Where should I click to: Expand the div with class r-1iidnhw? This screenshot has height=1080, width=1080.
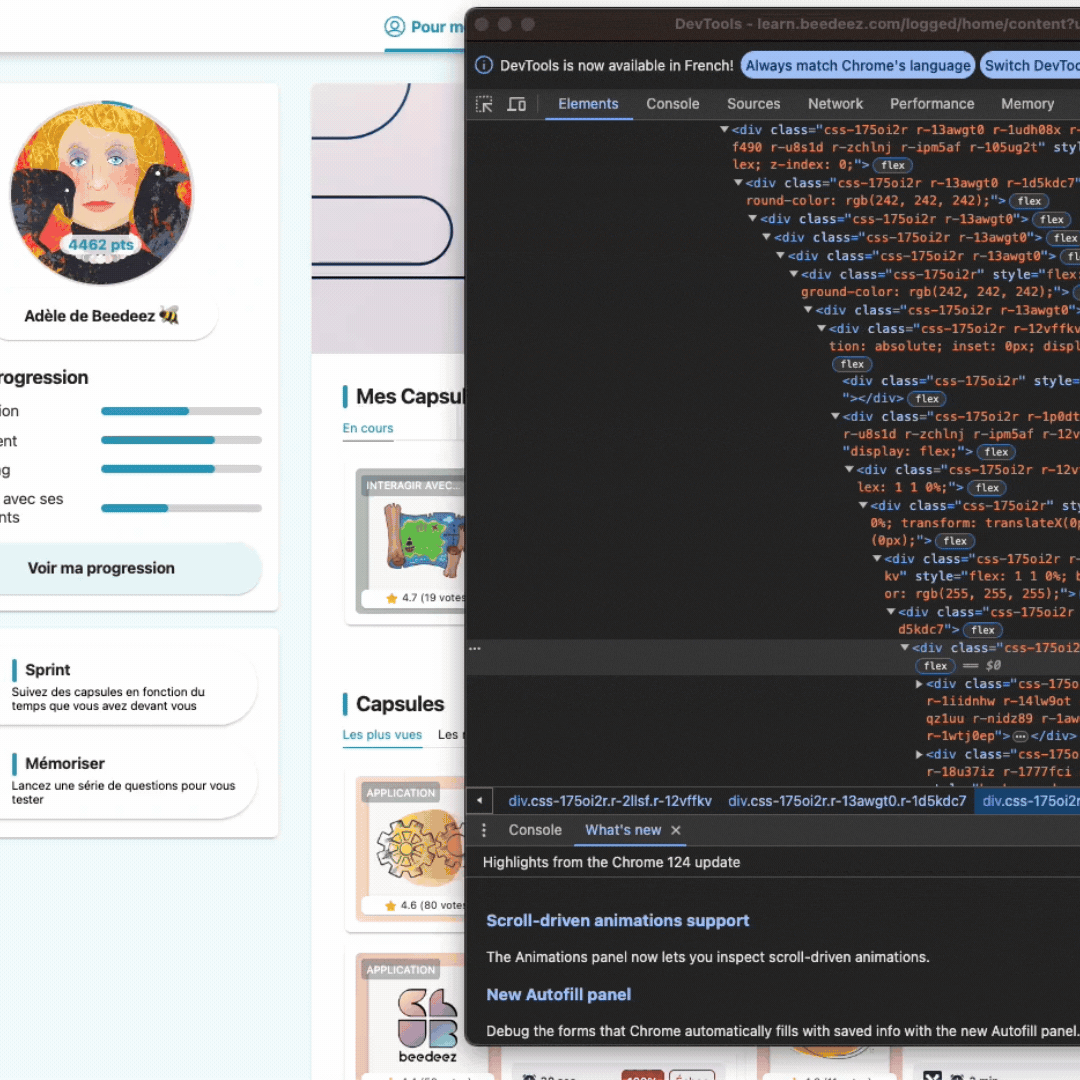(919, 684)
